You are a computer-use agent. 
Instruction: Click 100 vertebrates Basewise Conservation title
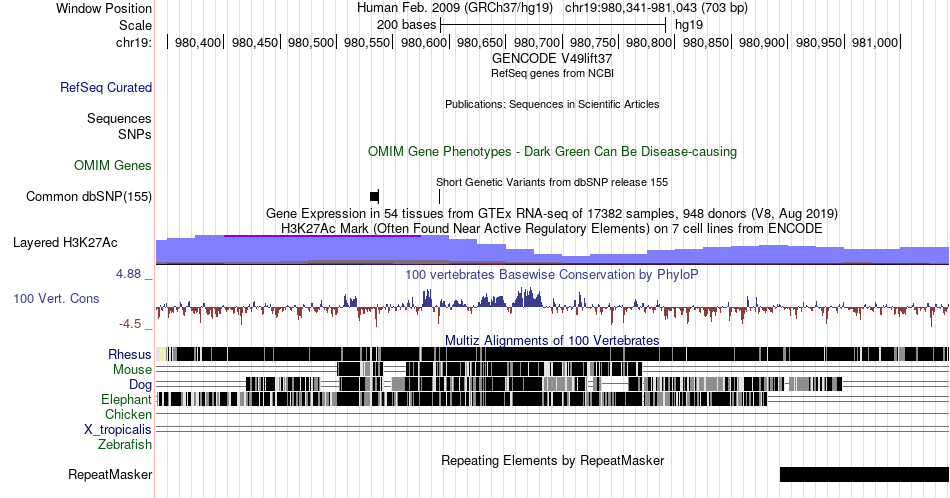pyautogui.click(x=552, y=274)
